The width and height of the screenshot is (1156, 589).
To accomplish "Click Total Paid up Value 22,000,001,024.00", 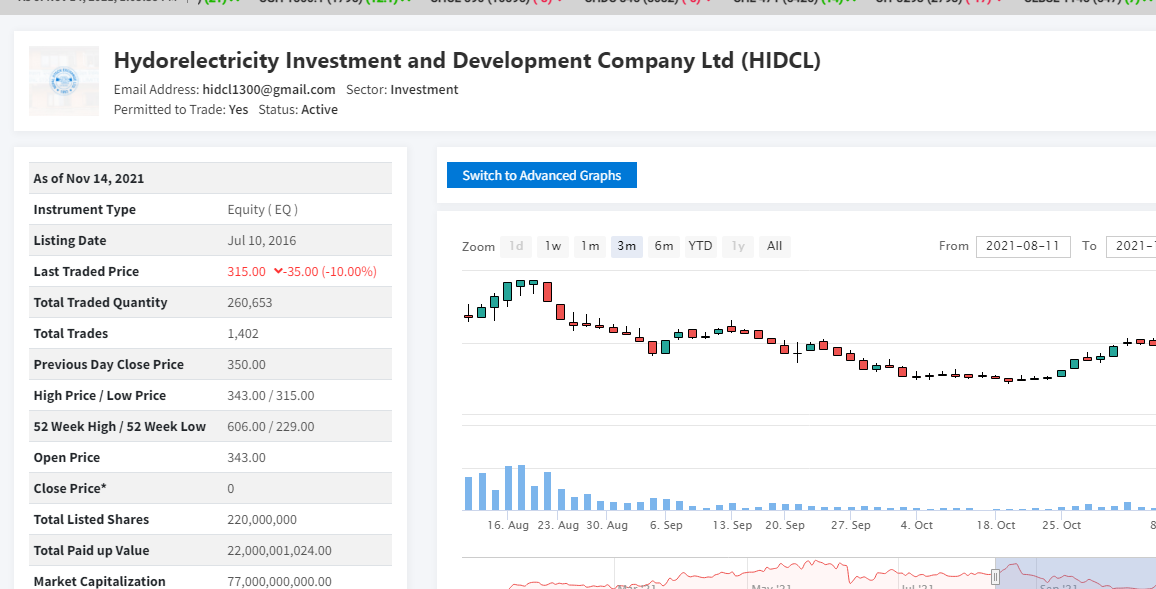I will point(279,550).
